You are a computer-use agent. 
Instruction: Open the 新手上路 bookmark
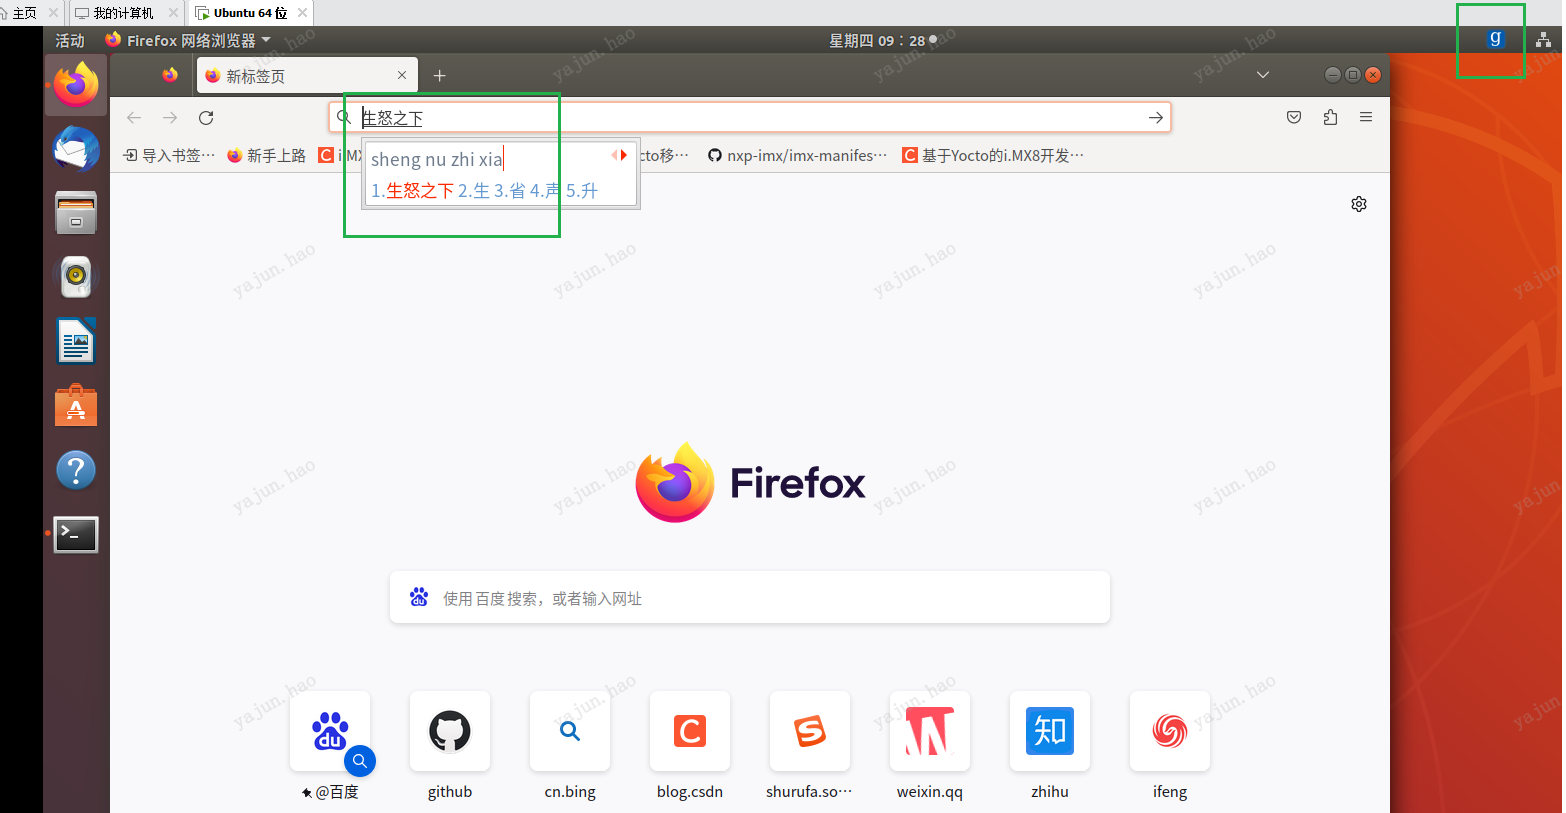point(266,155)
